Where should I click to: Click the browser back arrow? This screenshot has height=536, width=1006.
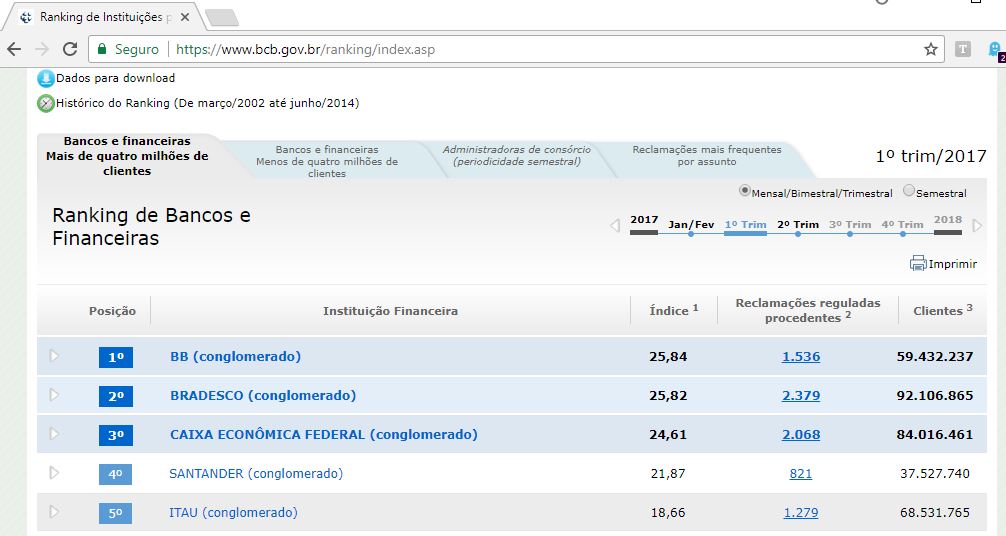pos(14,49)
